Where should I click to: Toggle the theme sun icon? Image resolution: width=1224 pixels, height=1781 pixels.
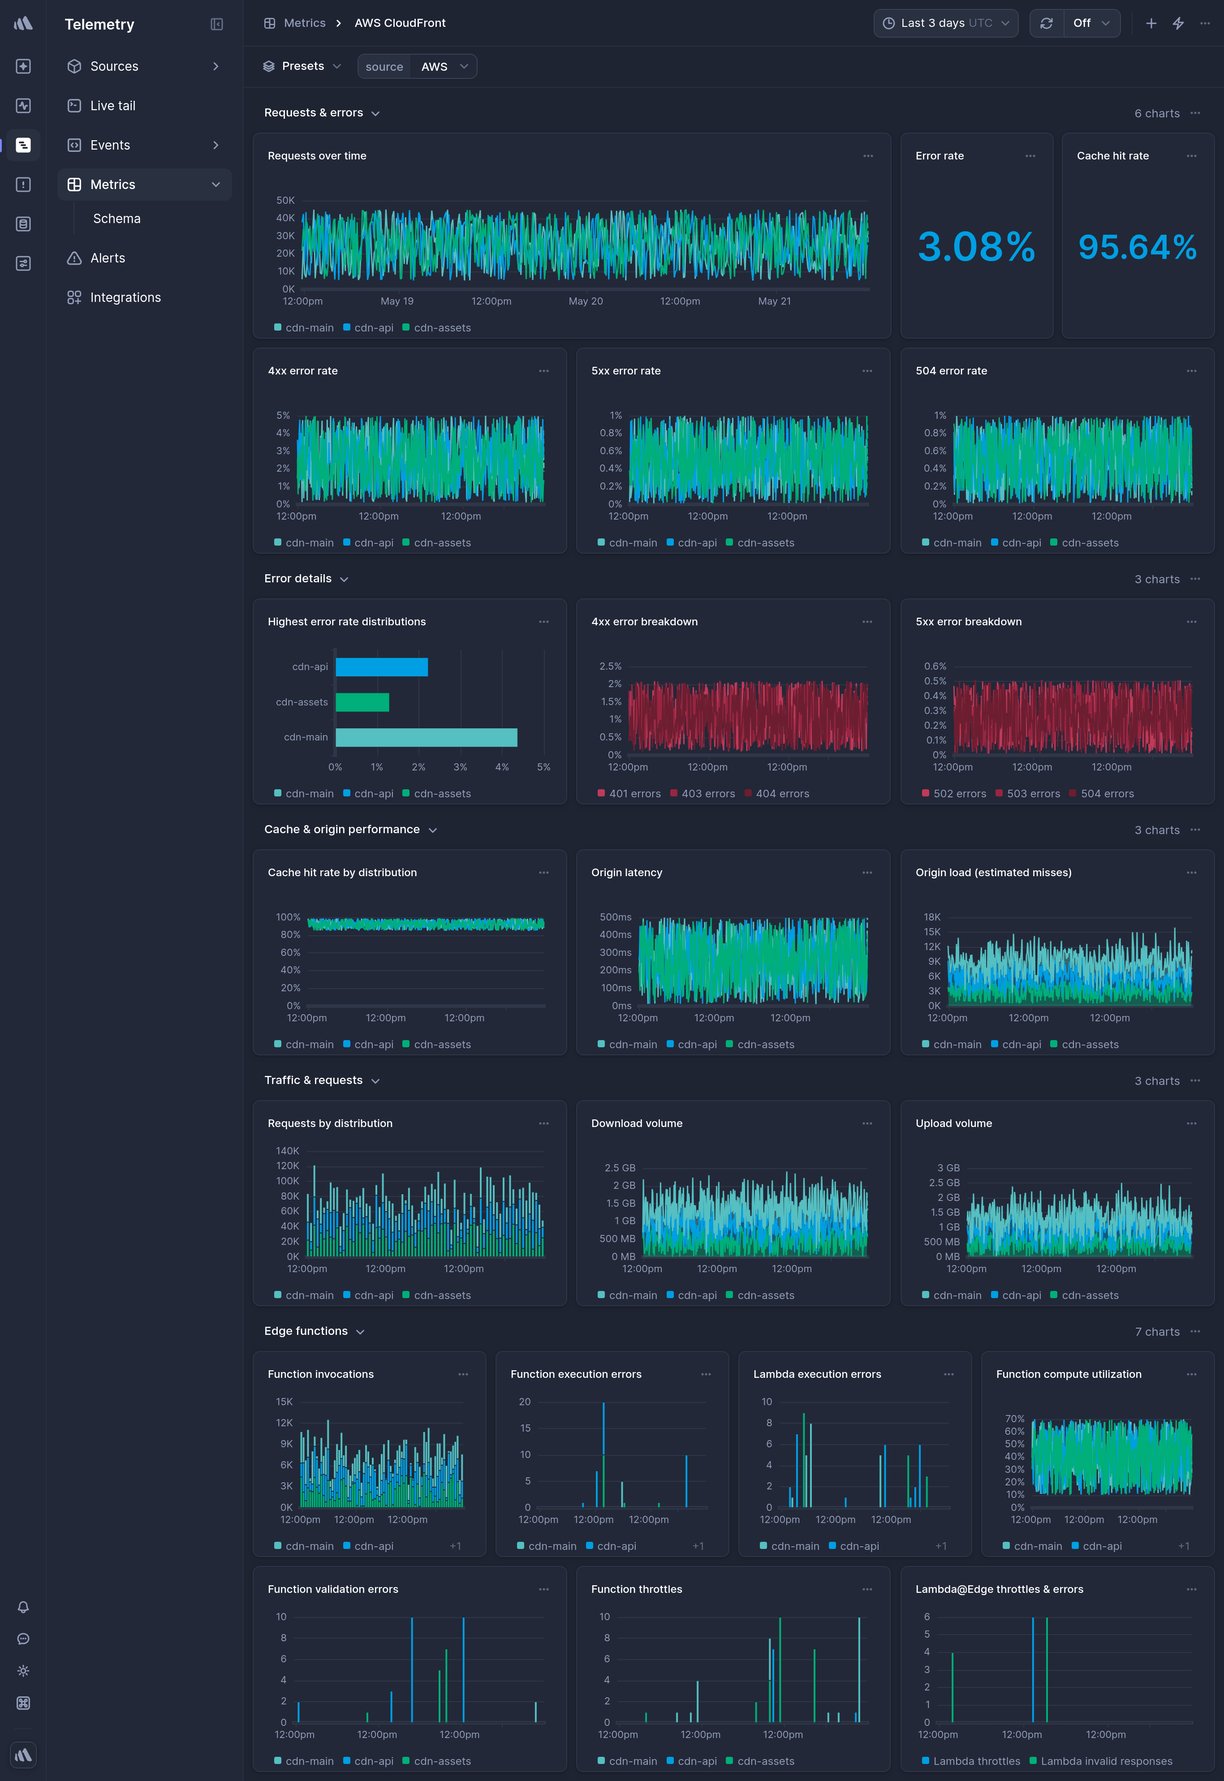coord(23,1671)
